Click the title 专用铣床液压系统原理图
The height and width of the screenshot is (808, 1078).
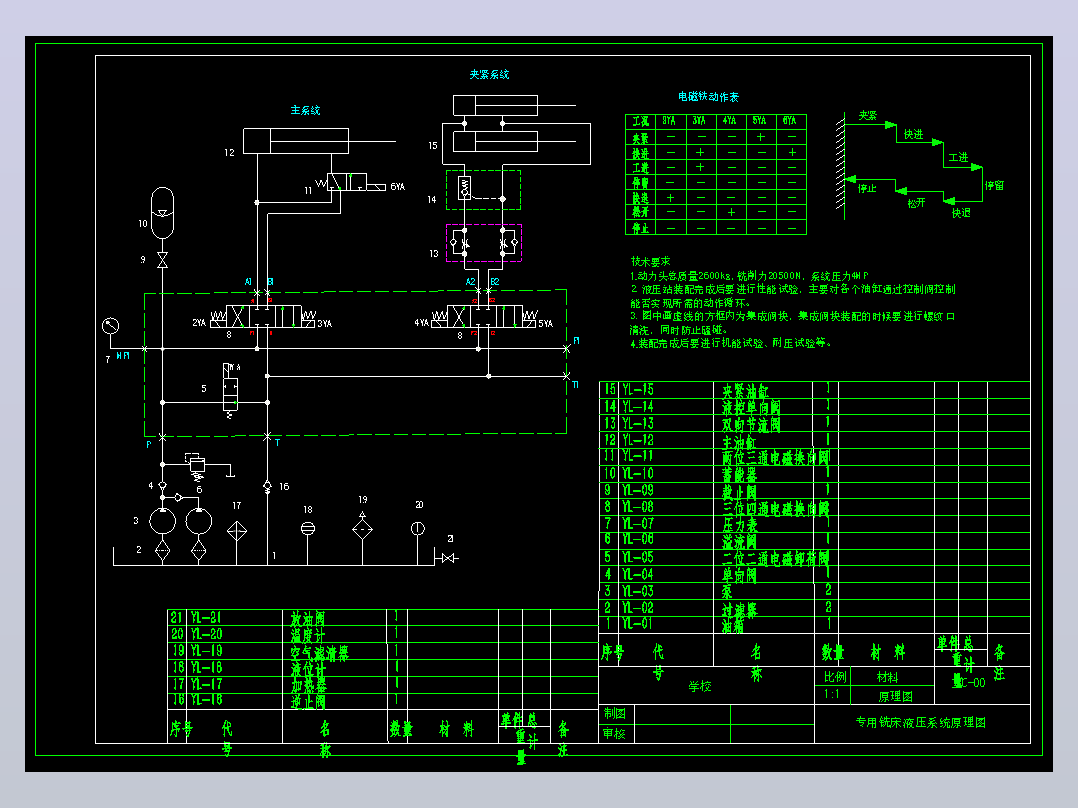[921, 722]
